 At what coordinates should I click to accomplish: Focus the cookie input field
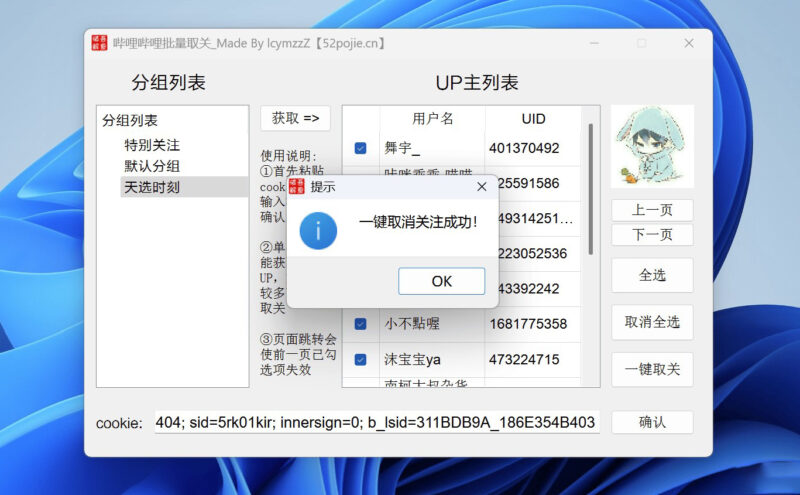click(376, 422)
